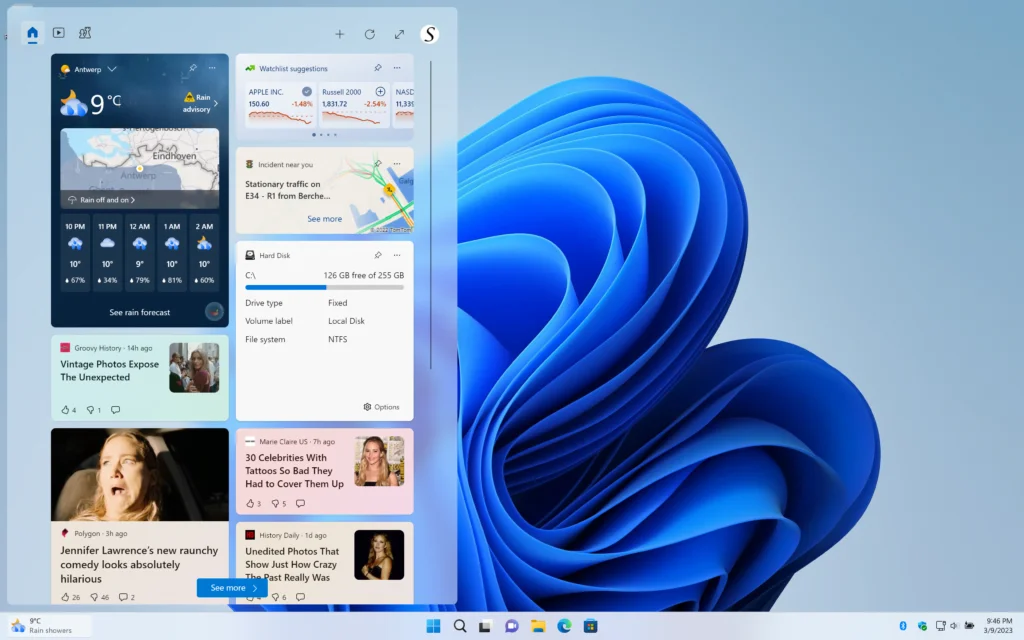1024x640 pixels.
Task: Open Hard Disk widget more options
Action: coord(397,255)
